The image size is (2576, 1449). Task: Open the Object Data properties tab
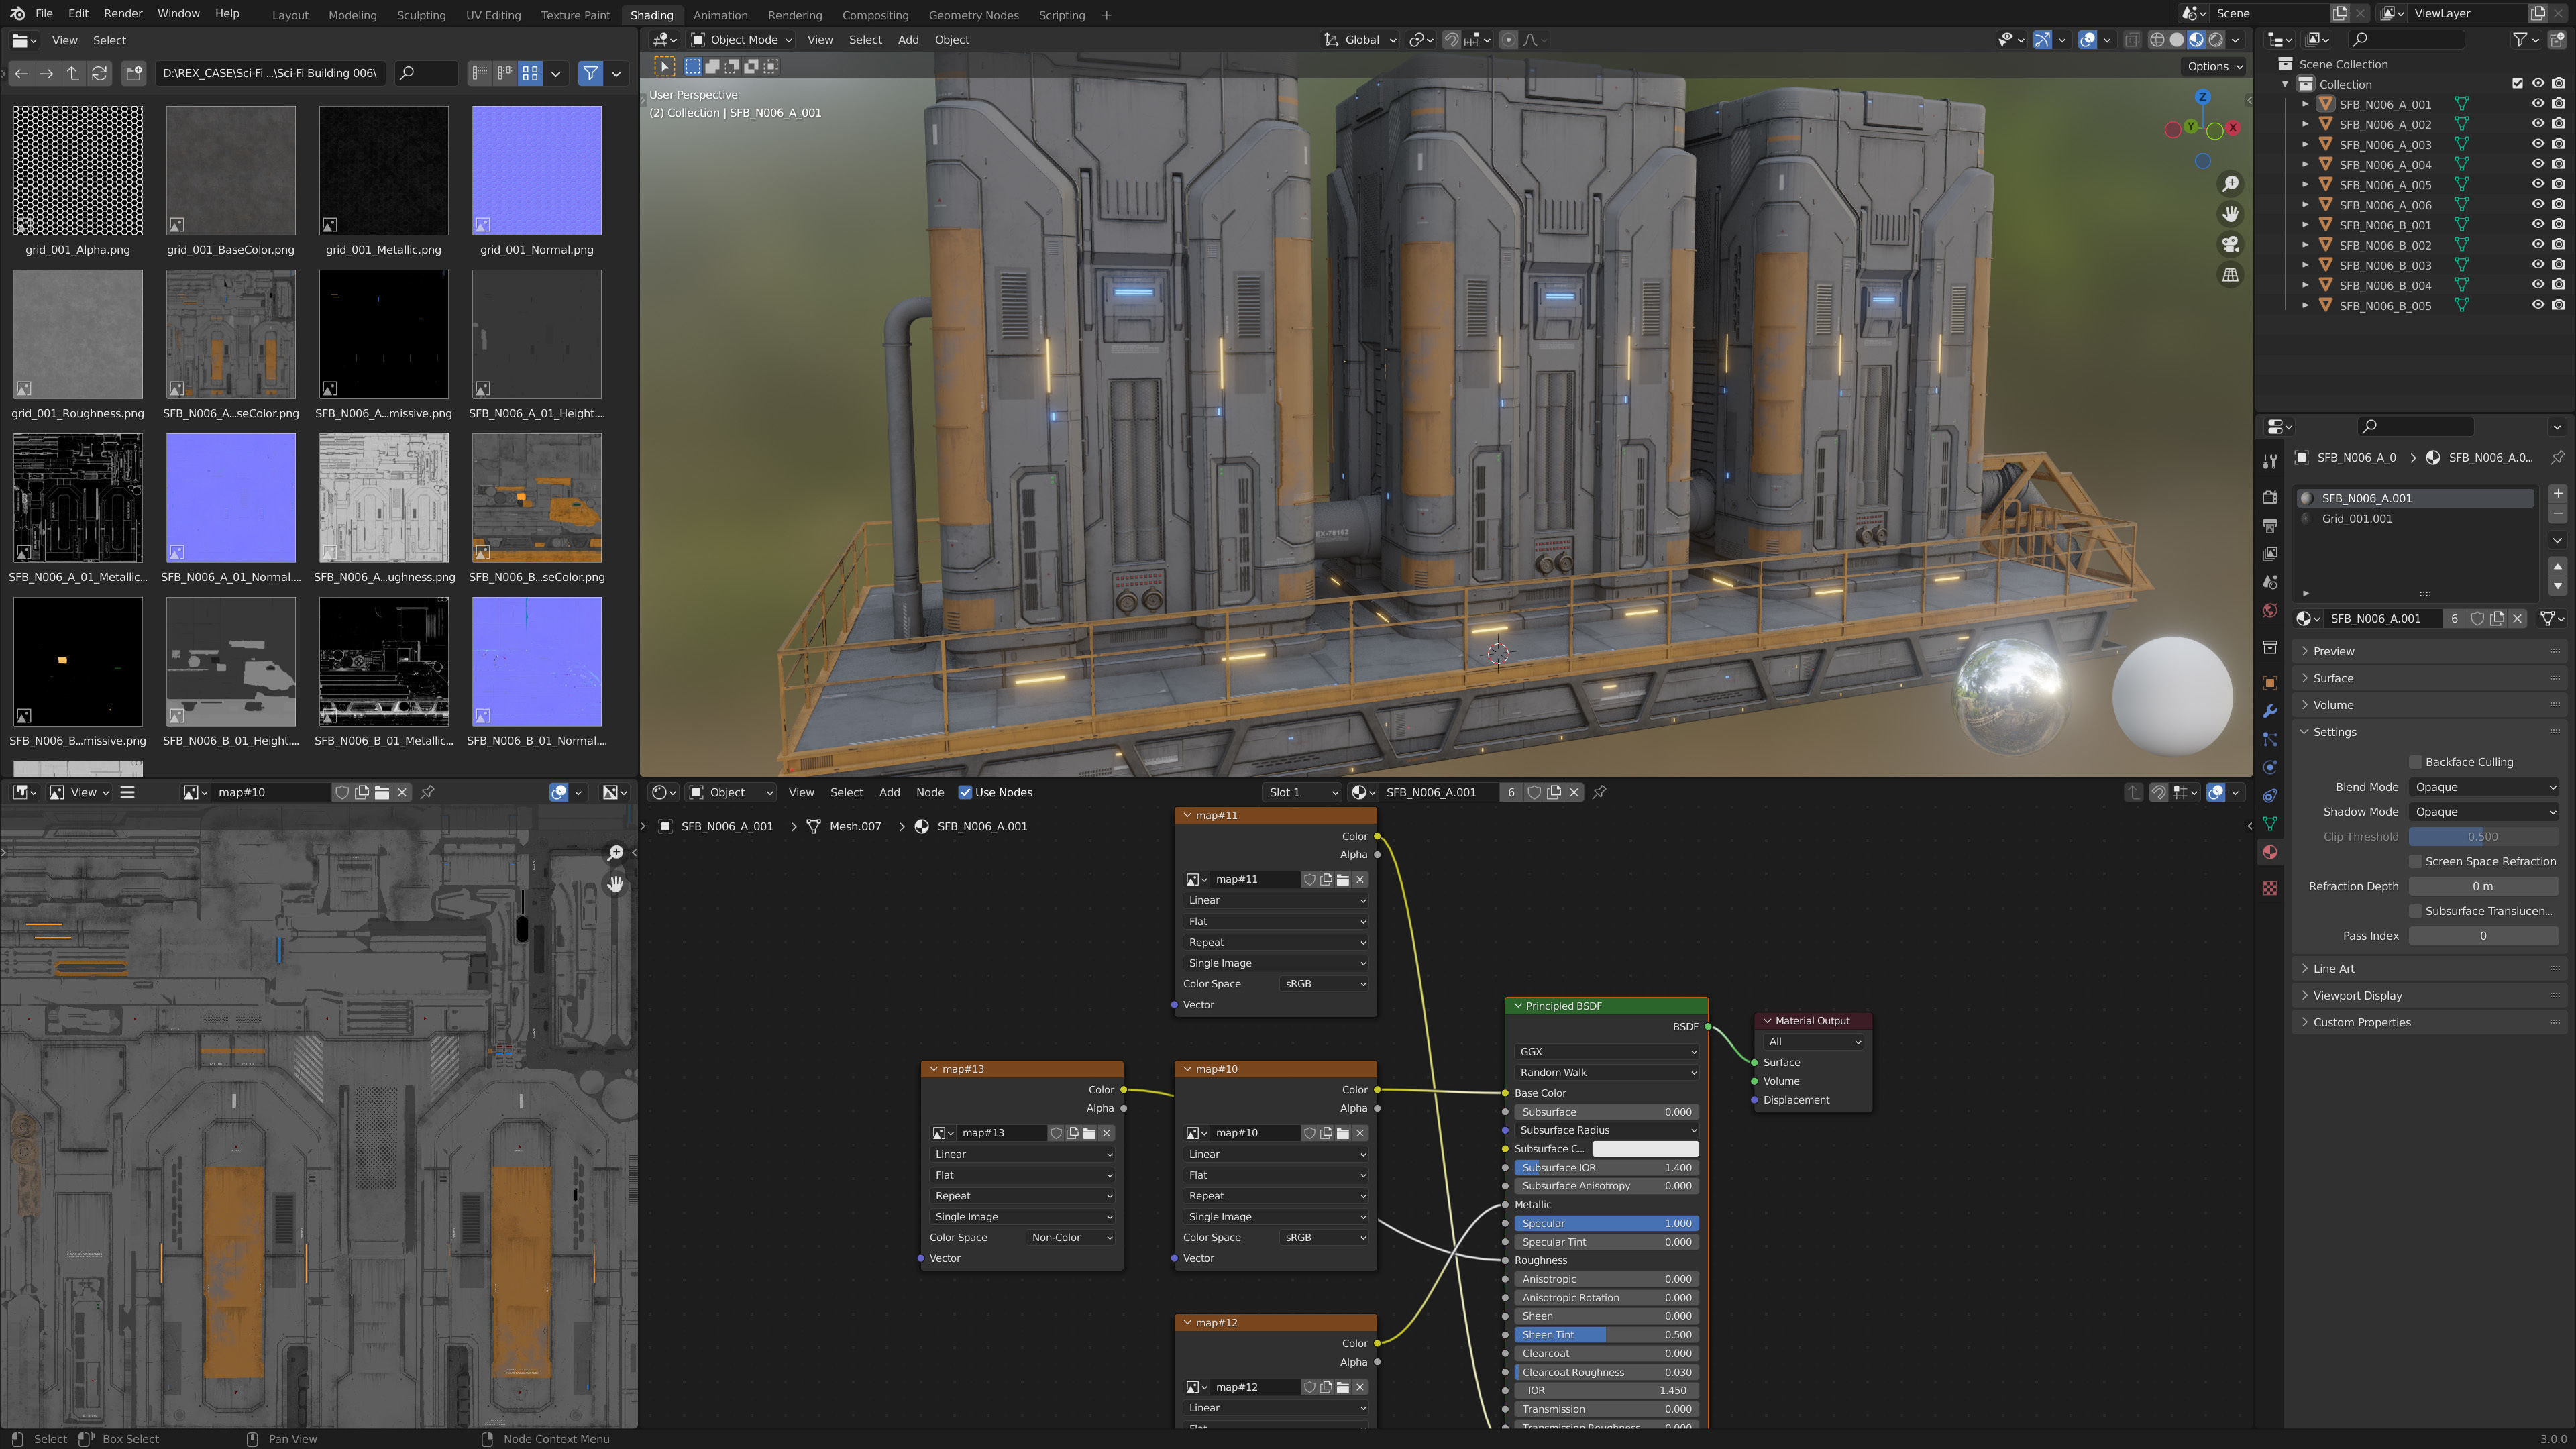[x=2270, y=824]
